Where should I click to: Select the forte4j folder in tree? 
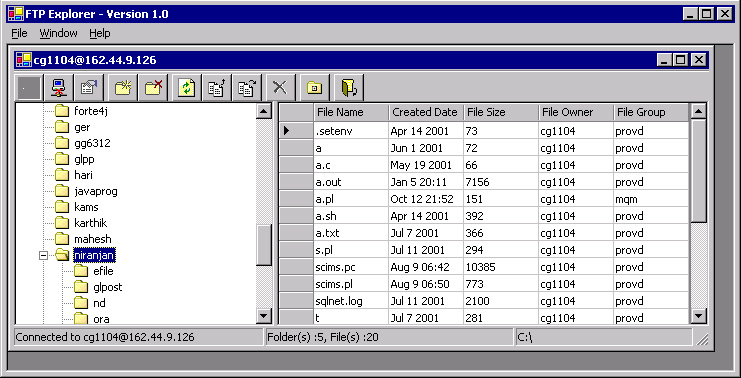click(x=91, y=112)
